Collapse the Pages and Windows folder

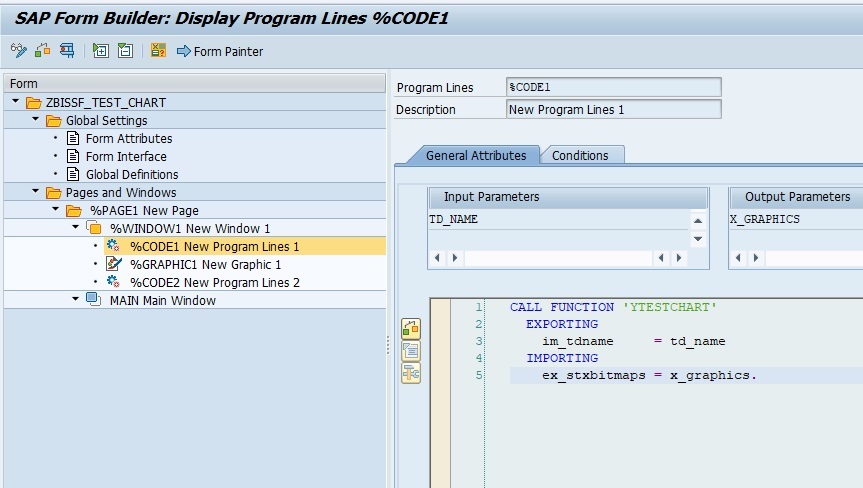pos(36,191)
